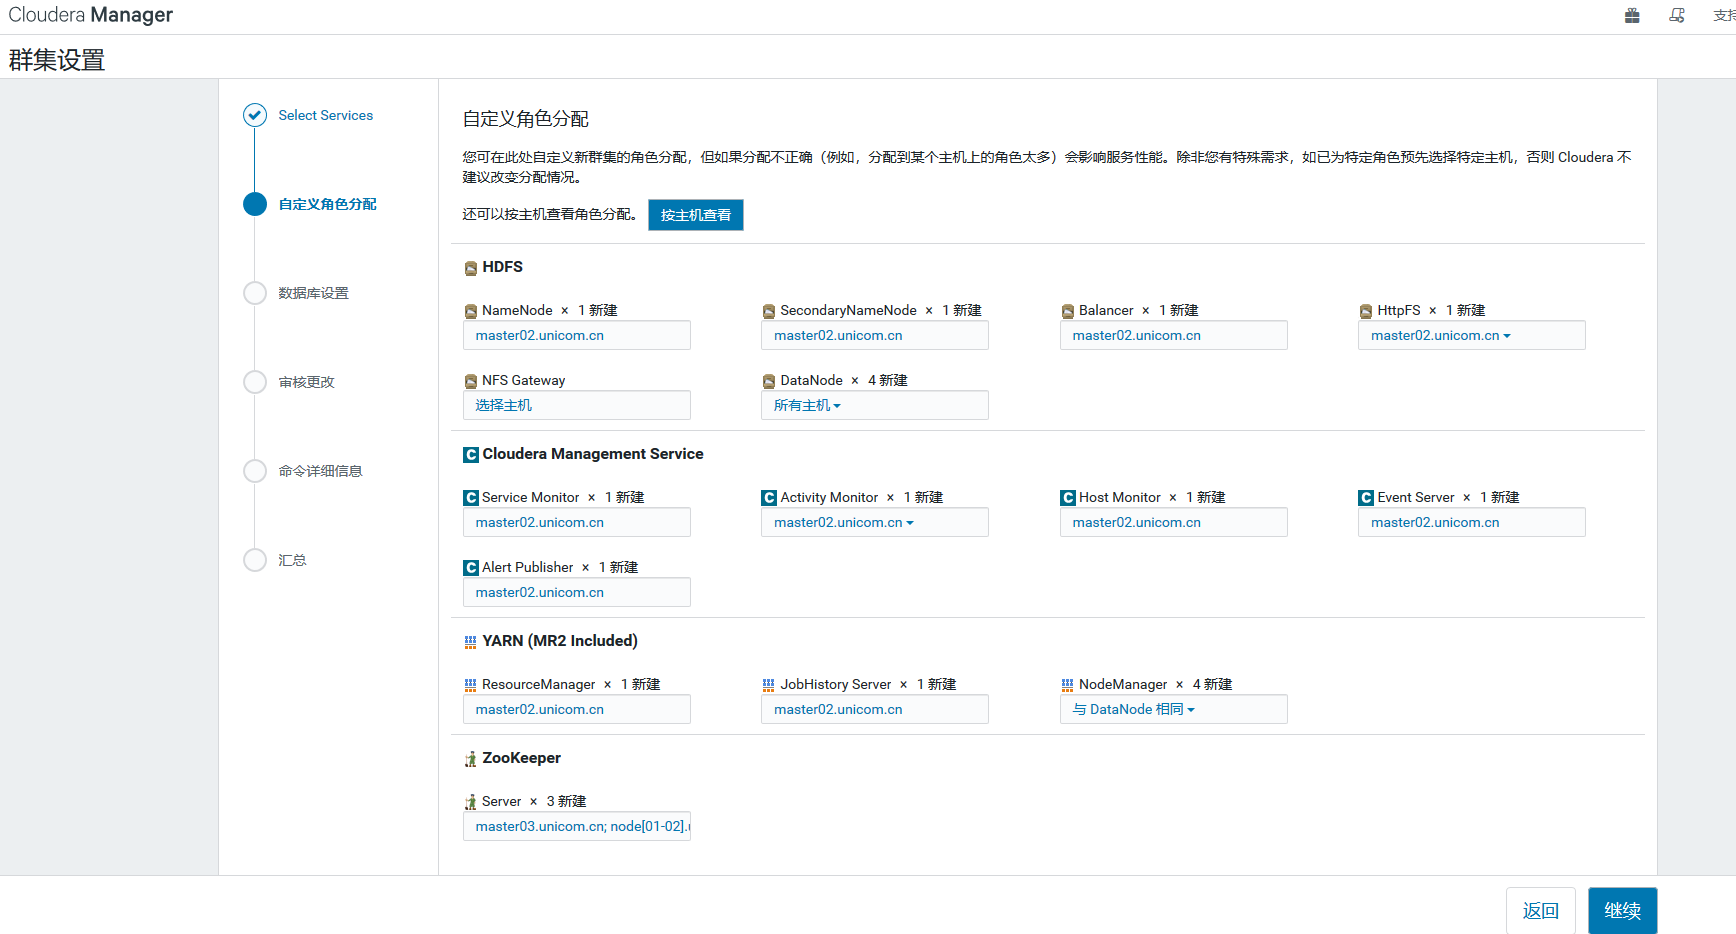Select the 数据库设置 wizard step
1736x934 pixels.
[313, 293]
